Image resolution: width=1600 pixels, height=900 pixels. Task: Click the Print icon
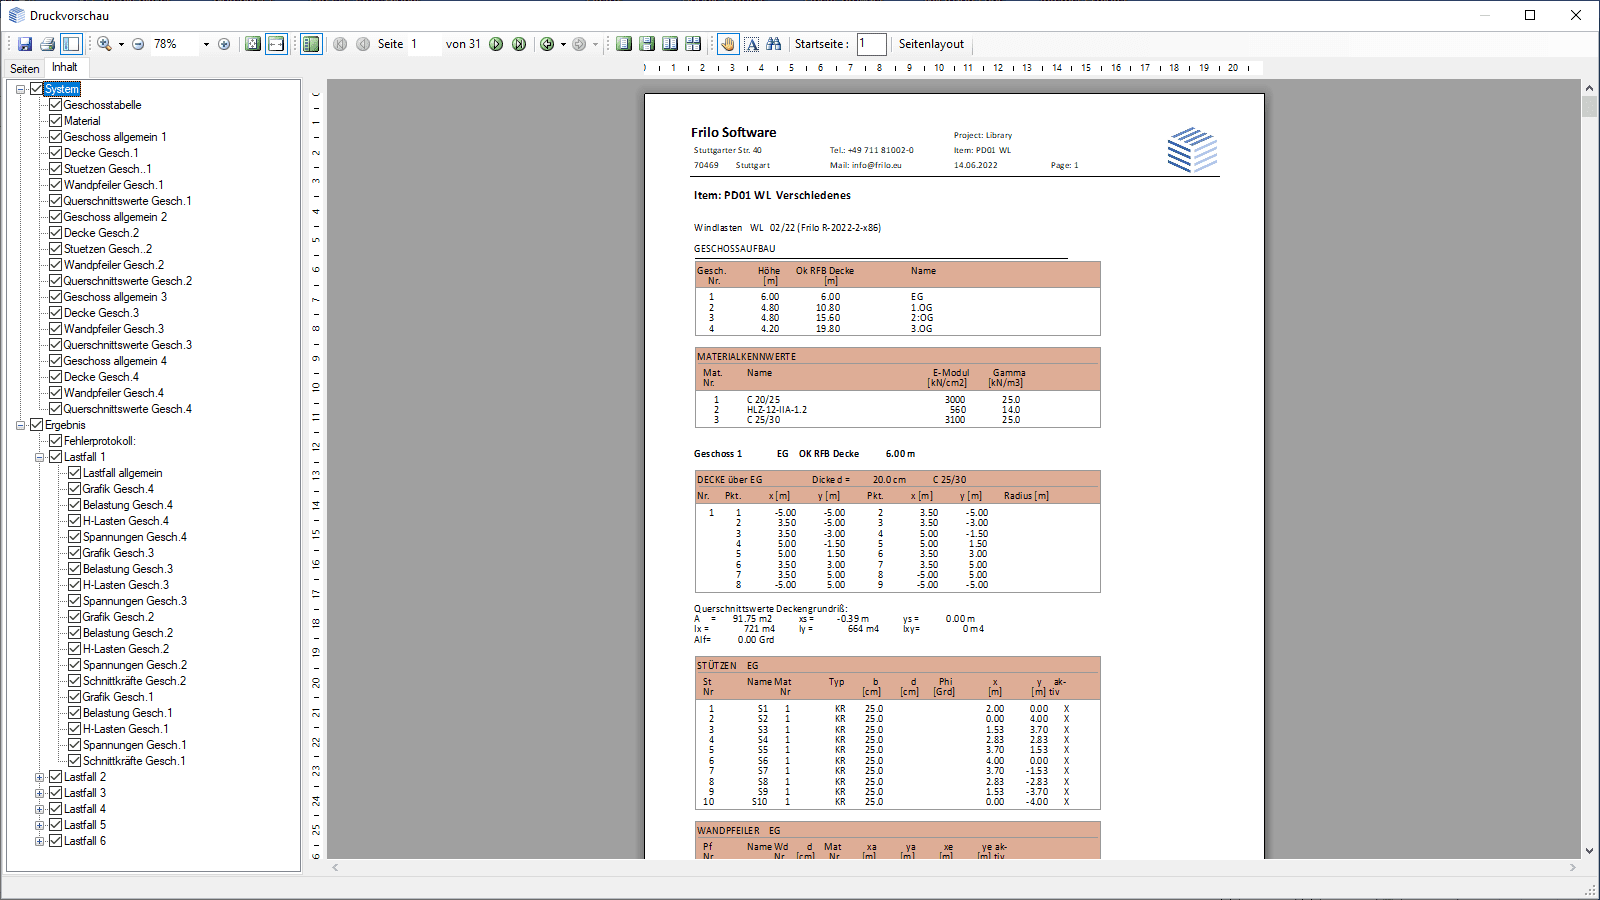click(x=47, y=44)
